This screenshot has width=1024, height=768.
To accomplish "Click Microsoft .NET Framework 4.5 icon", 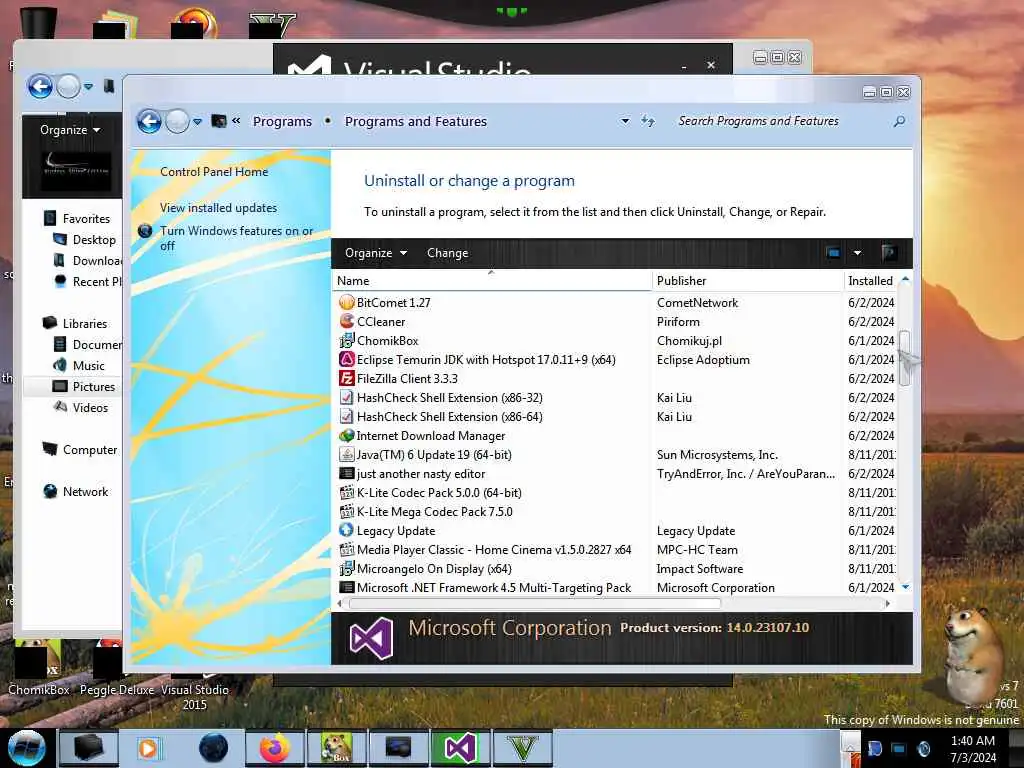I will pos(347,587).
